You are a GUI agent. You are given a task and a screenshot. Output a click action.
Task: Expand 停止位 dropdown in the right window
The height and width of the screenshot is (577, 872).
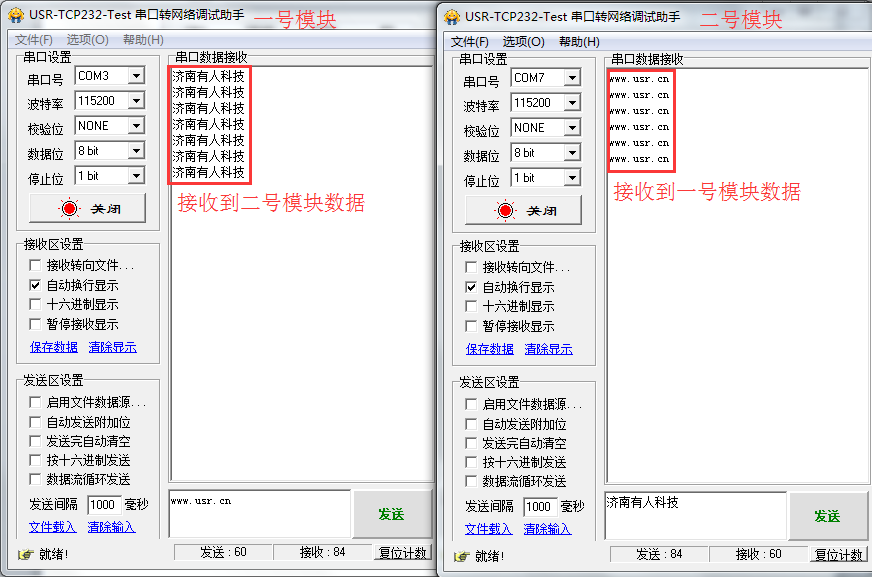[571, 178]
